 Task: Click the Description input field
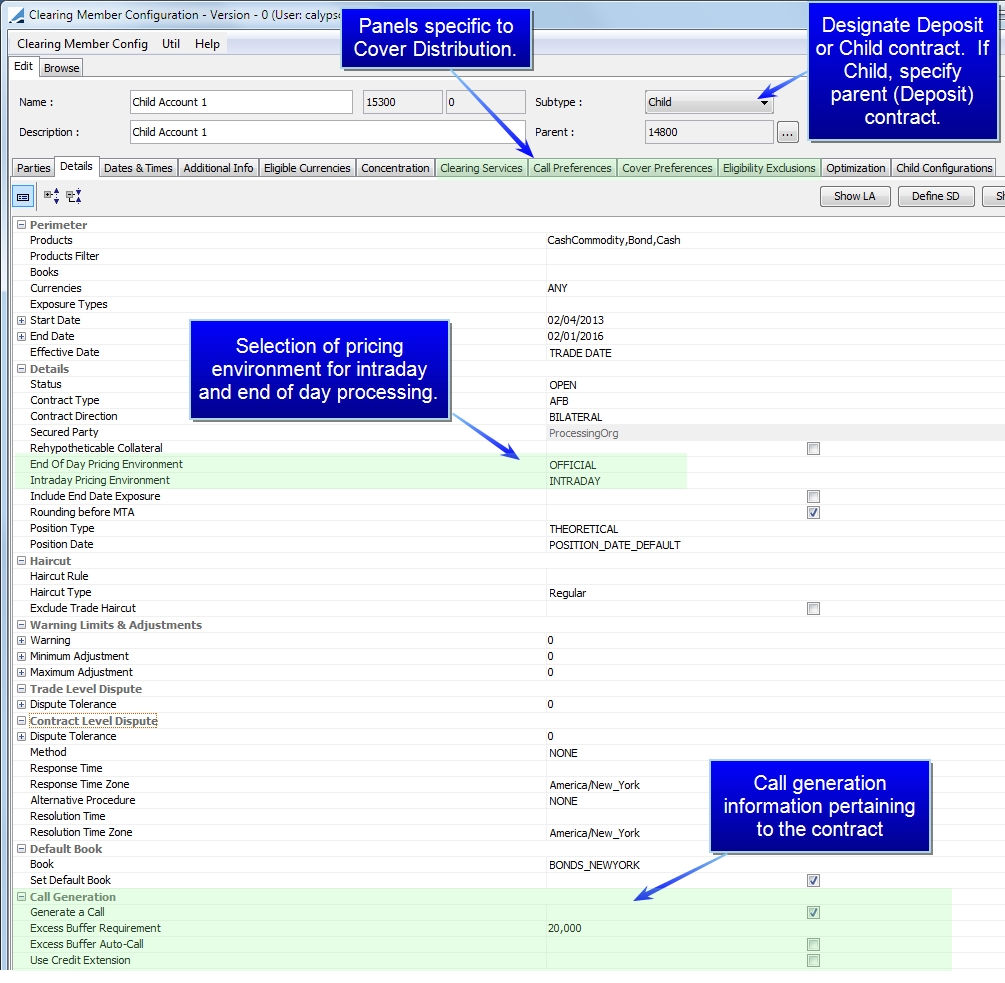click(x=328, y=133)
